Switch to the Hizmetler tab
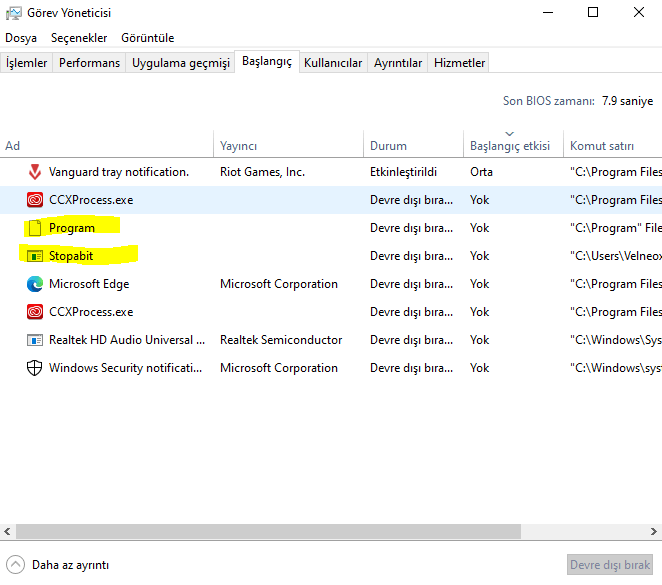Screen dimensions: 662x585 tap(459, 63)
